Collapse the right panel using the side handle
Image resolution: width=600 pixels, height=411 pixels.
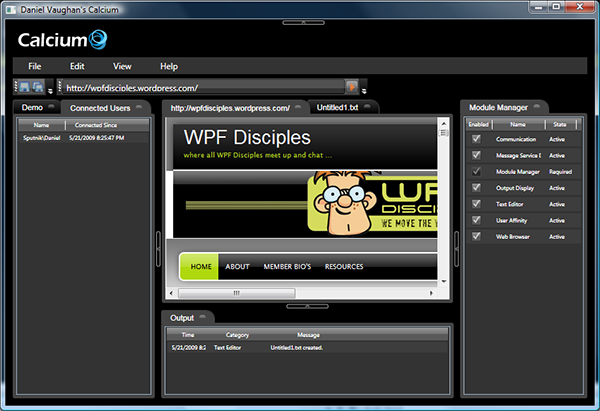456,249
